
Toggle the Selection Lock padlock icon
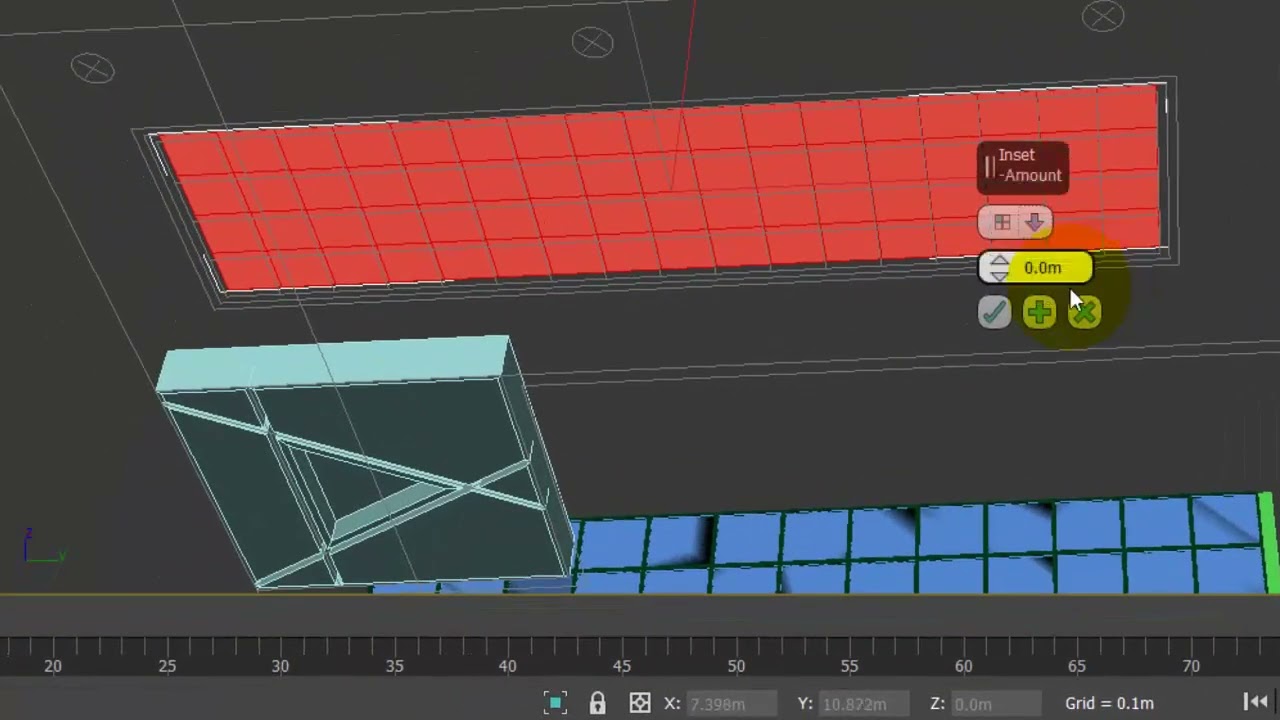(x=597, y=703)
